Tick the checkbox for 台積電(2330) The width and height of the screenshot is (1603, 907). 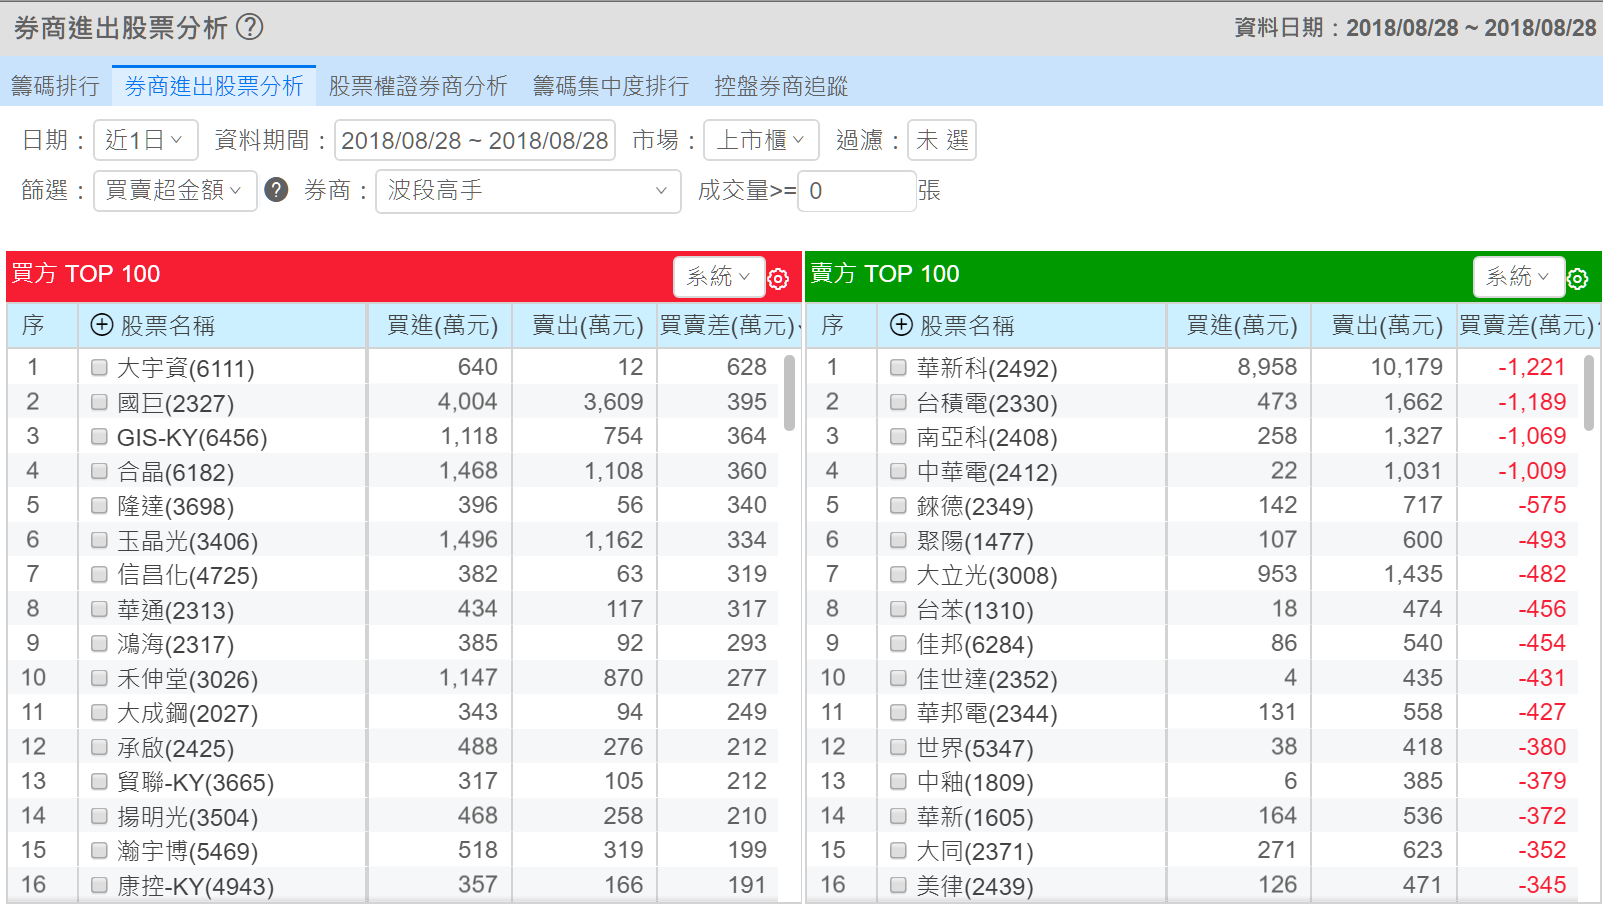tap(898, 403)
